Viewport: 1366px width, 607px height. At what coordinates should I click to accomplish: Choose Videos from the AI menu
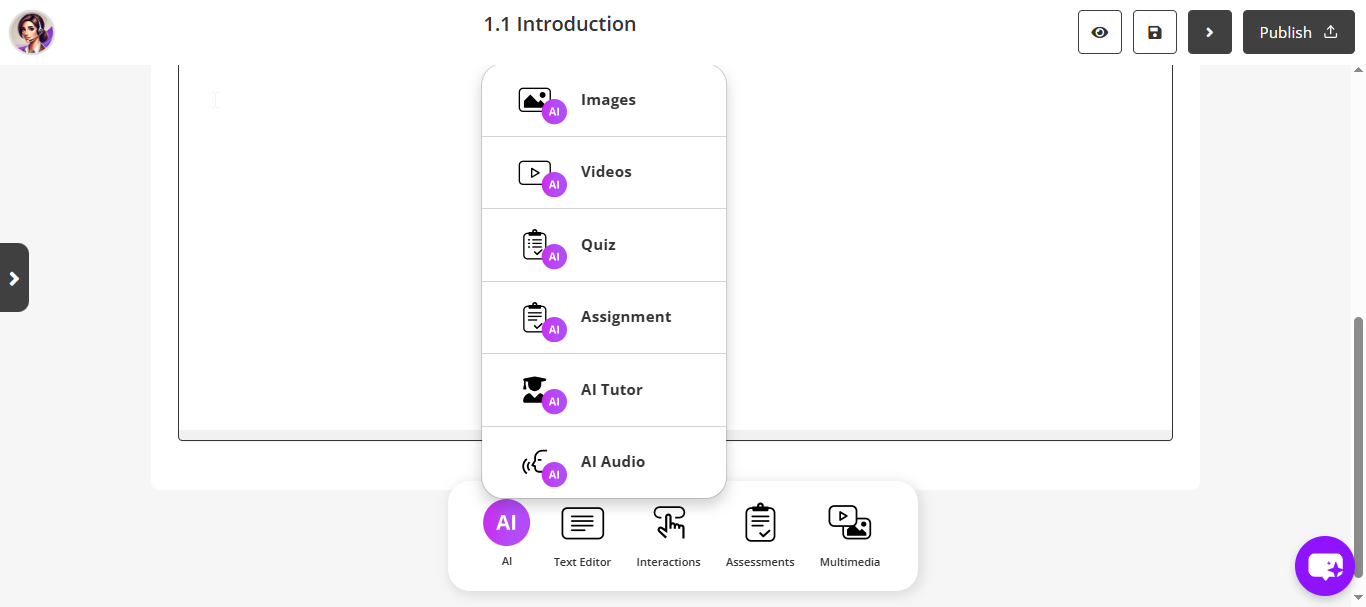[604, 171]
